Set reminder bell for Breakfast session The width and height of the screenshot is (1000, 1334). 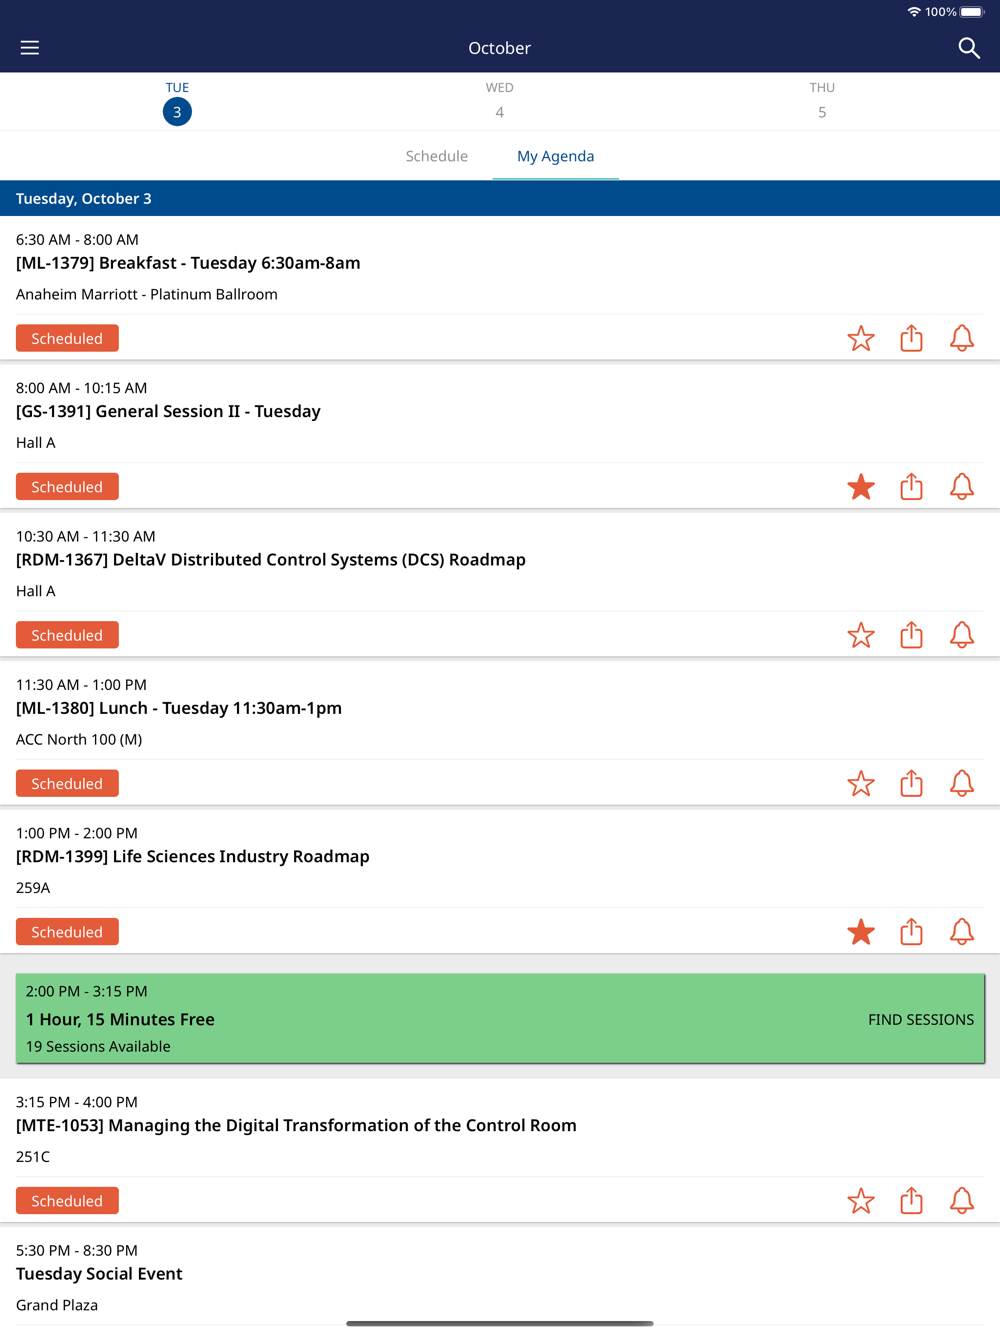[x=962, y=338]
